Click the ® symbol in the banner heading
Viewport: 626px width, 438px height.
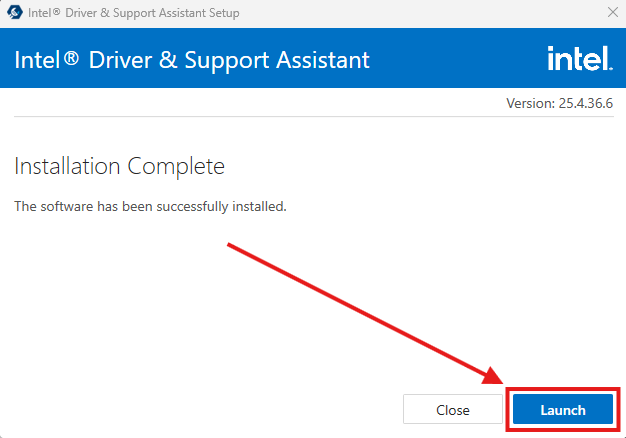(71, 58)
